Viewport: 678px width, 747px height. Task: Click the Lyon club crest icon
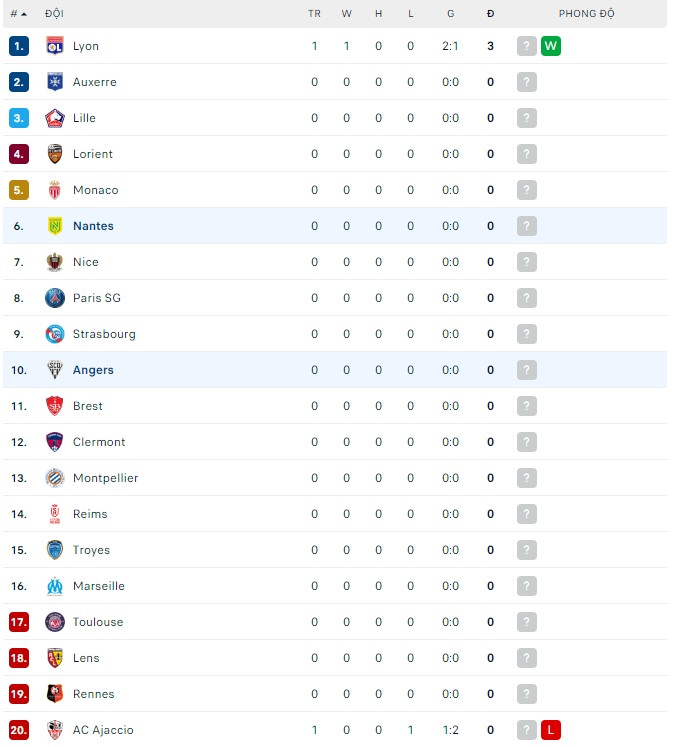click(x=55, y=46)
